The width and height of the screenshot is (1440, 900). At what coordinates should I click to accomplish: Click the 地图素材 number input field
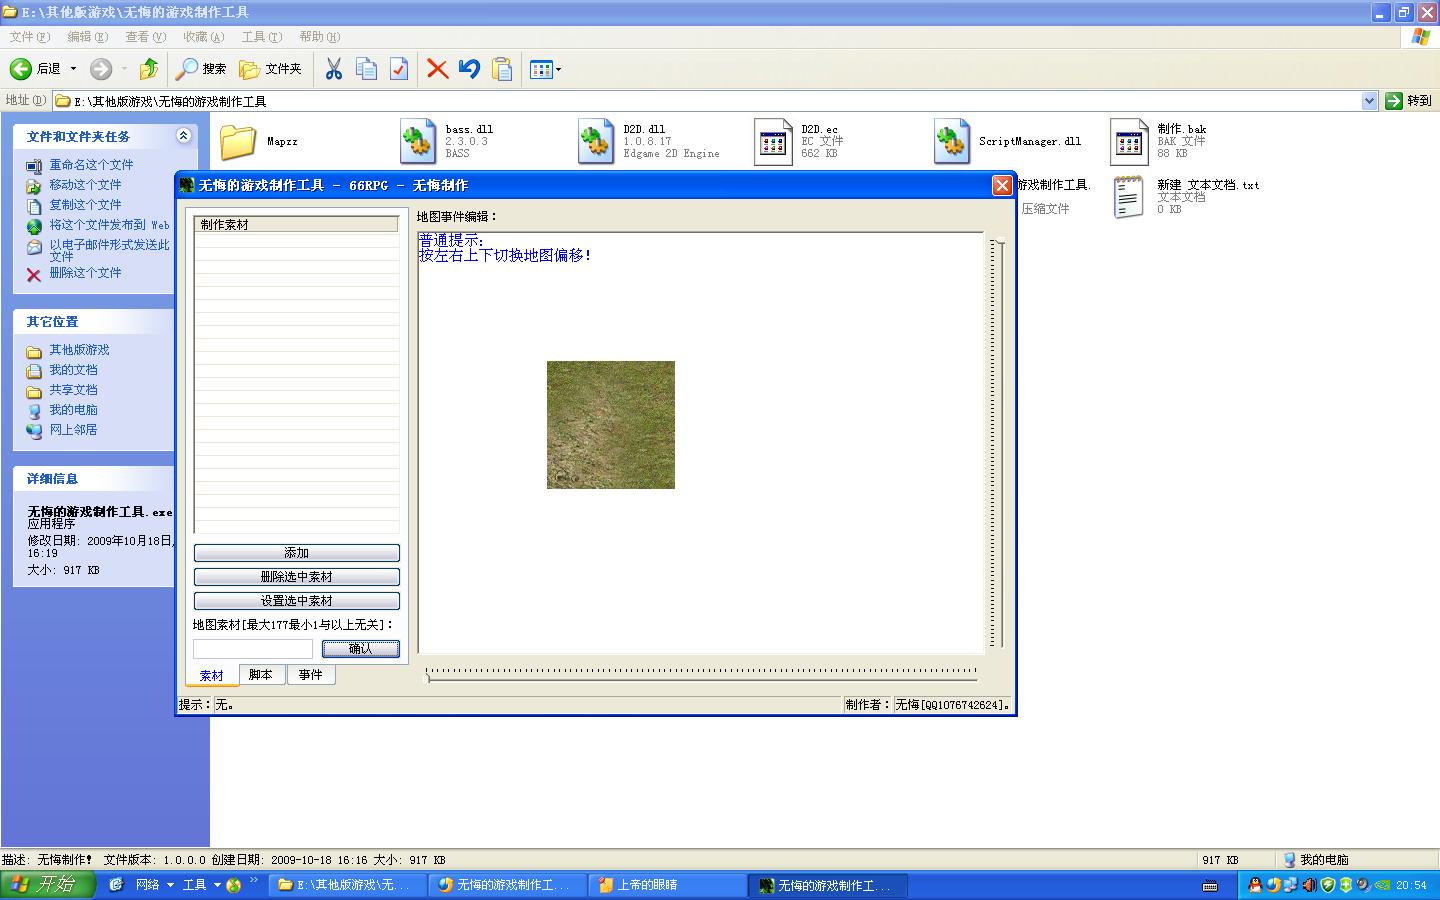[x=253, y=649]
